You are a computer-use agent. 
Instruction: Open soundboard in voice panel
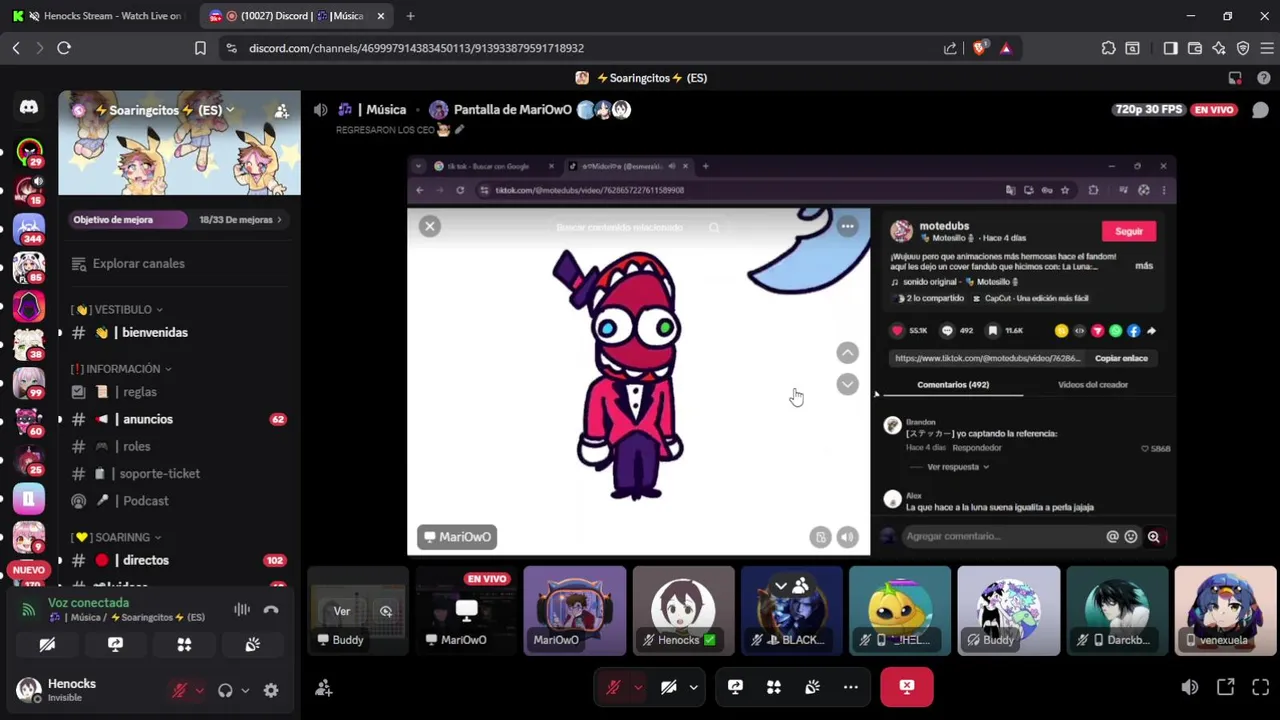[x=253, y=645]
